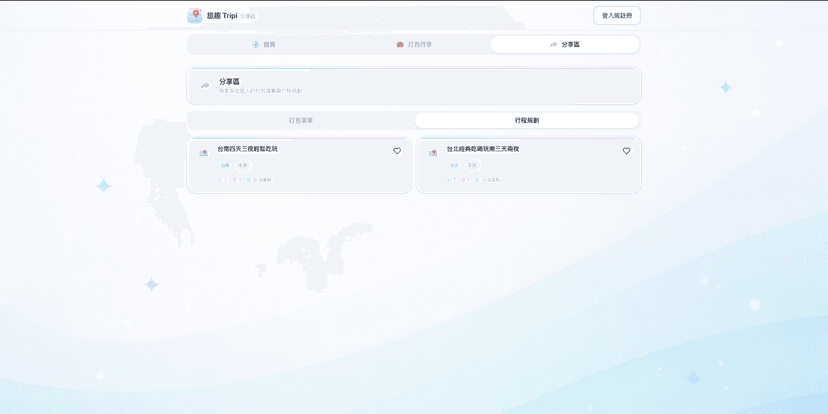Click the 台南 location tag
Viewport: 828px width, 414px height.
coord(225,166)
